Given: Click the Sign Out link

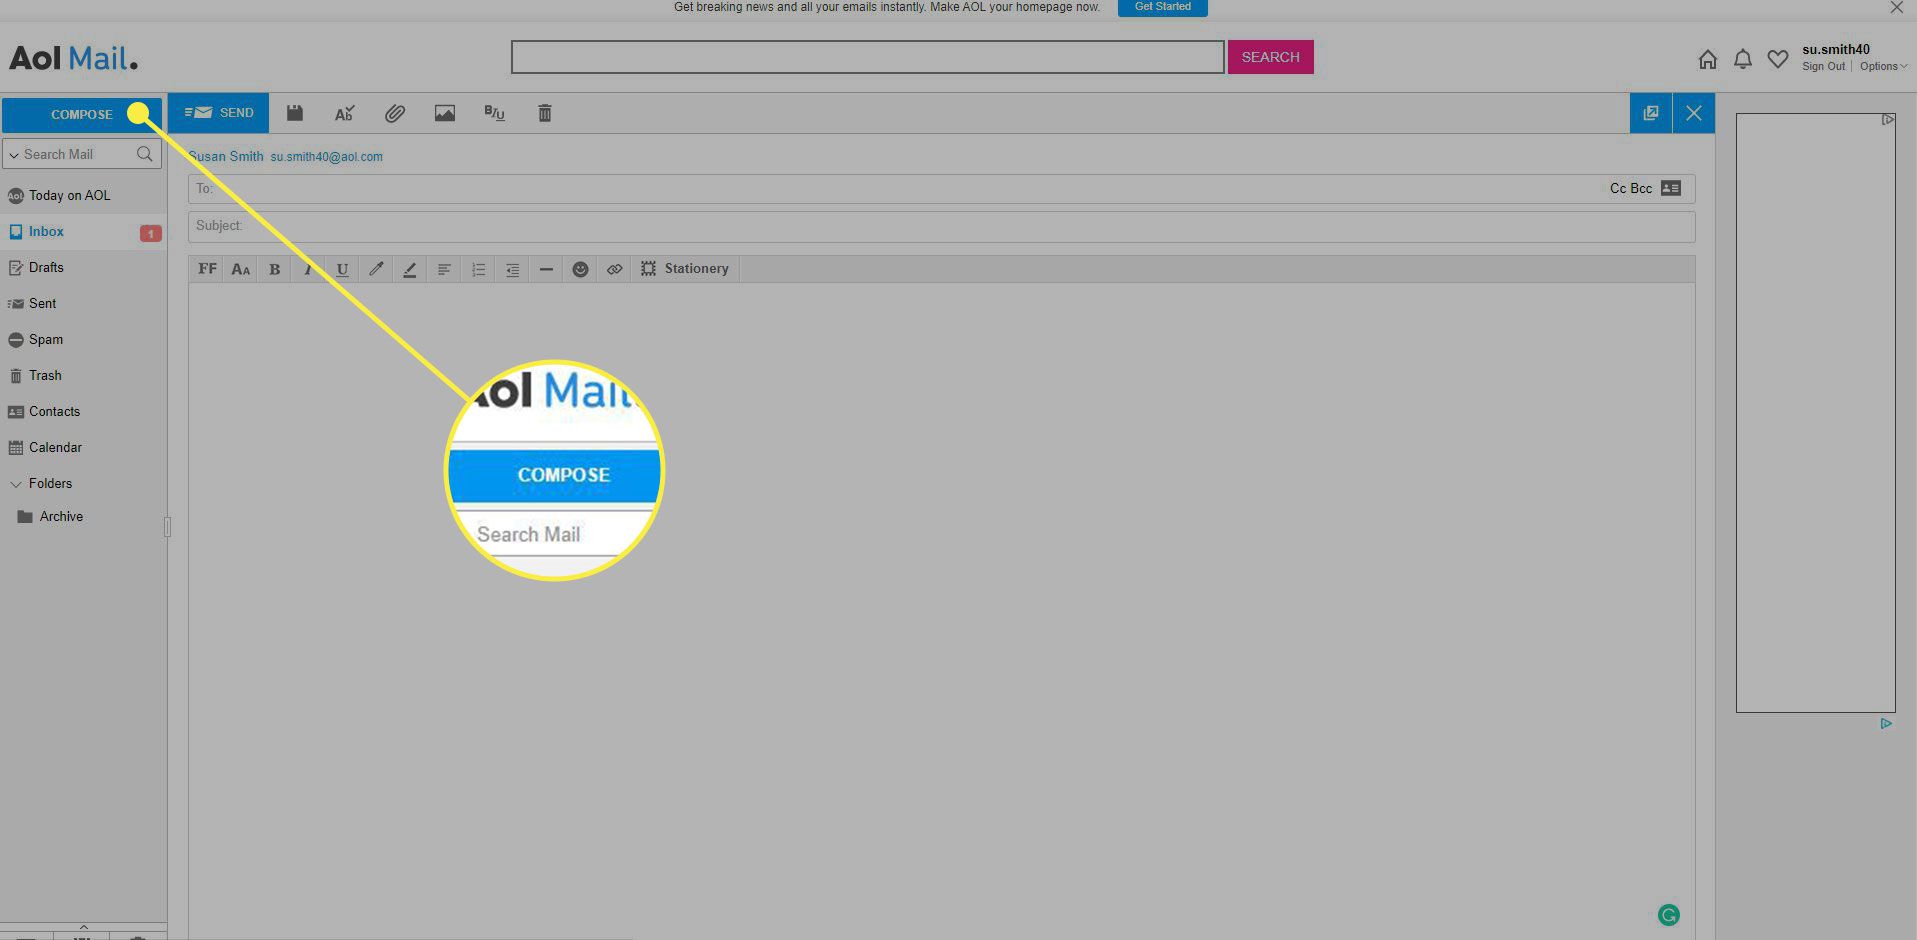Looking at the screenshot, I should [x=1823, y=67].
